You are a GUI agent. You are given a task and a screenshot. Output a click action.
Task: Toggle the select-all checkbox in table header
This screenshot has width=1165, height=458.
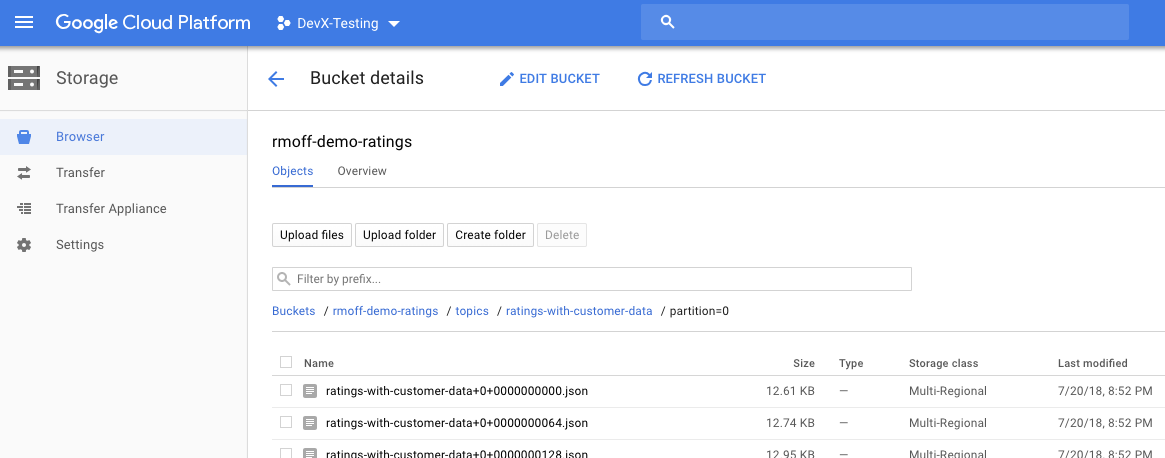(x=286, y=362)
